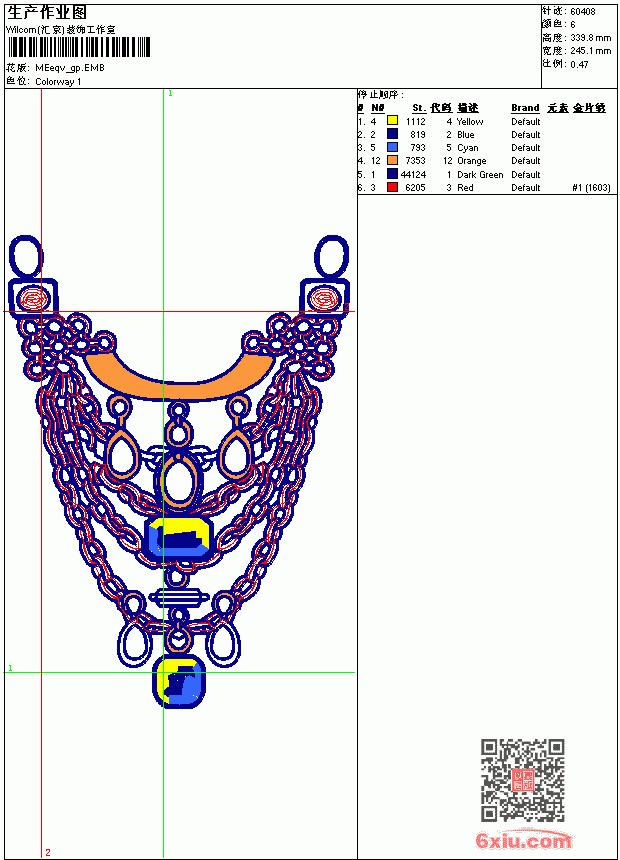Click the Colorway 1 label
This screenshot has width=620, height=860.
(x=58, y=82)
